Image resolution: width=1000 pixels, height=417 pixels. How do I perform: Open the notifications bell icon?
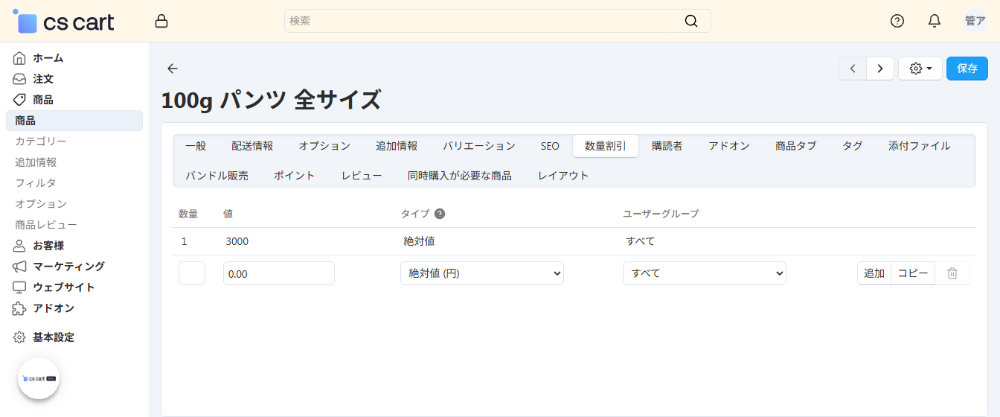[934, 21]
